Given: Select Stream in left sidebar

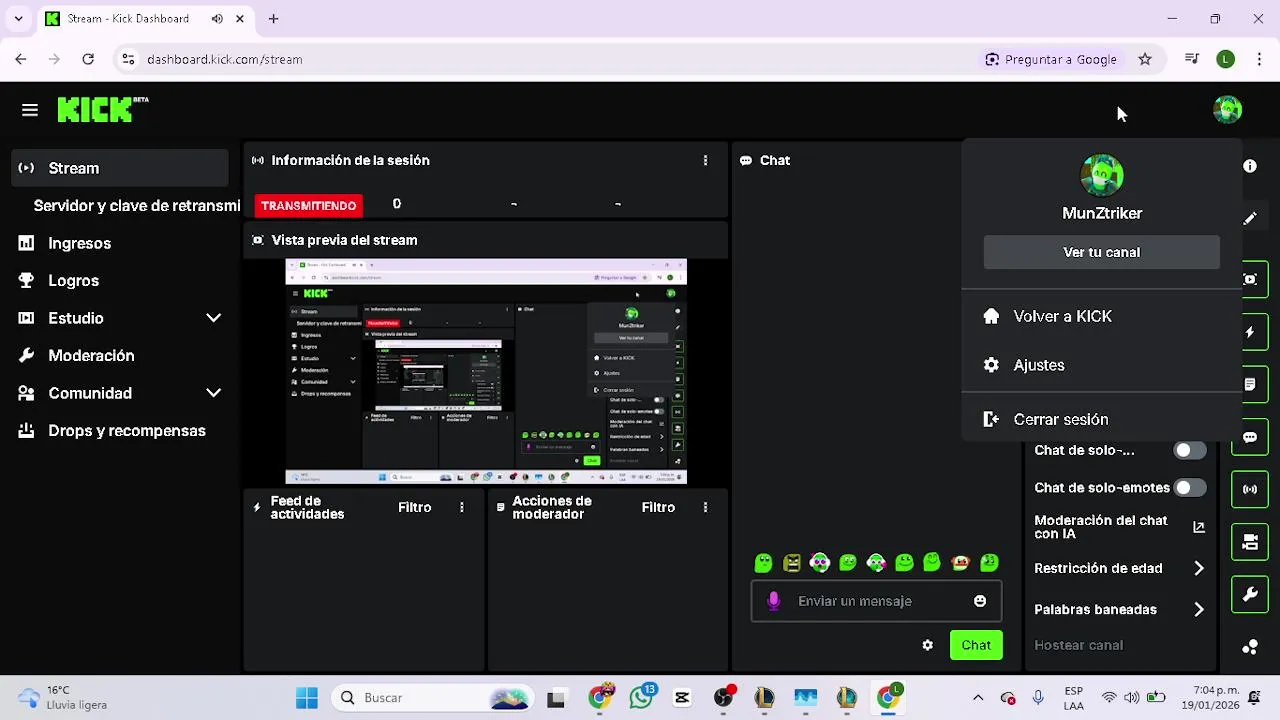Looking at the screenshot, I should click(x=120, y=168).
